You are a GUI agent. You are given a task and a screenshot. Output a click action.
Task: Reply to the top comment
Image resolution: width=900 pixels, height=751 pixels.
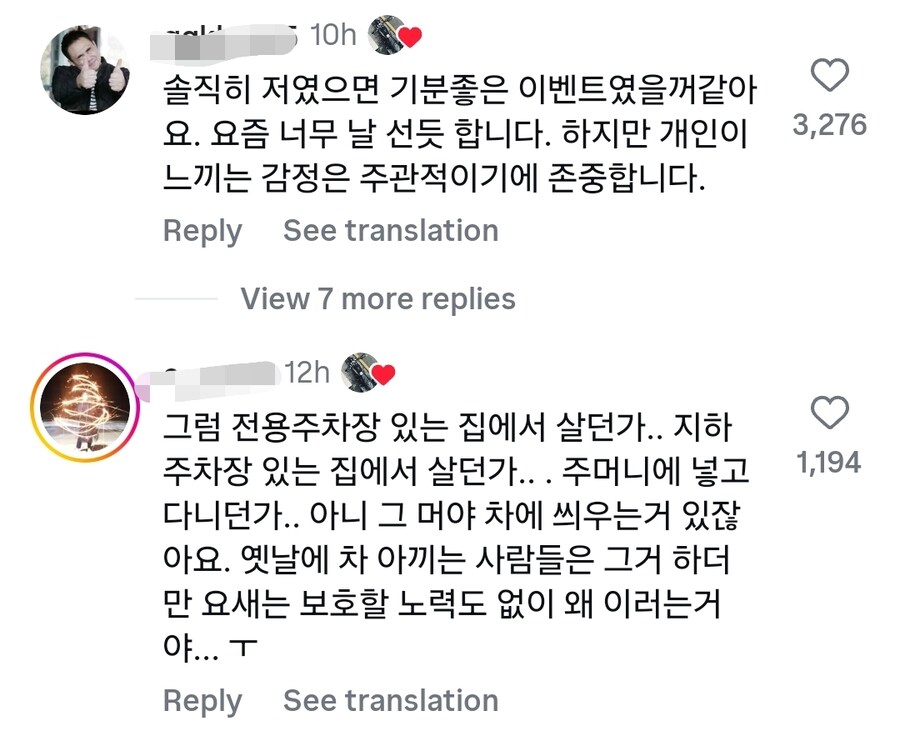point(200,231)
